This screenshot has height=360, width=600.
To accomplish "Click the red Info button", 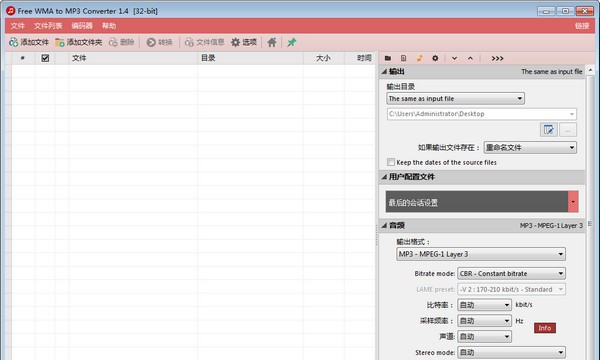I will (x=545, y=328).
